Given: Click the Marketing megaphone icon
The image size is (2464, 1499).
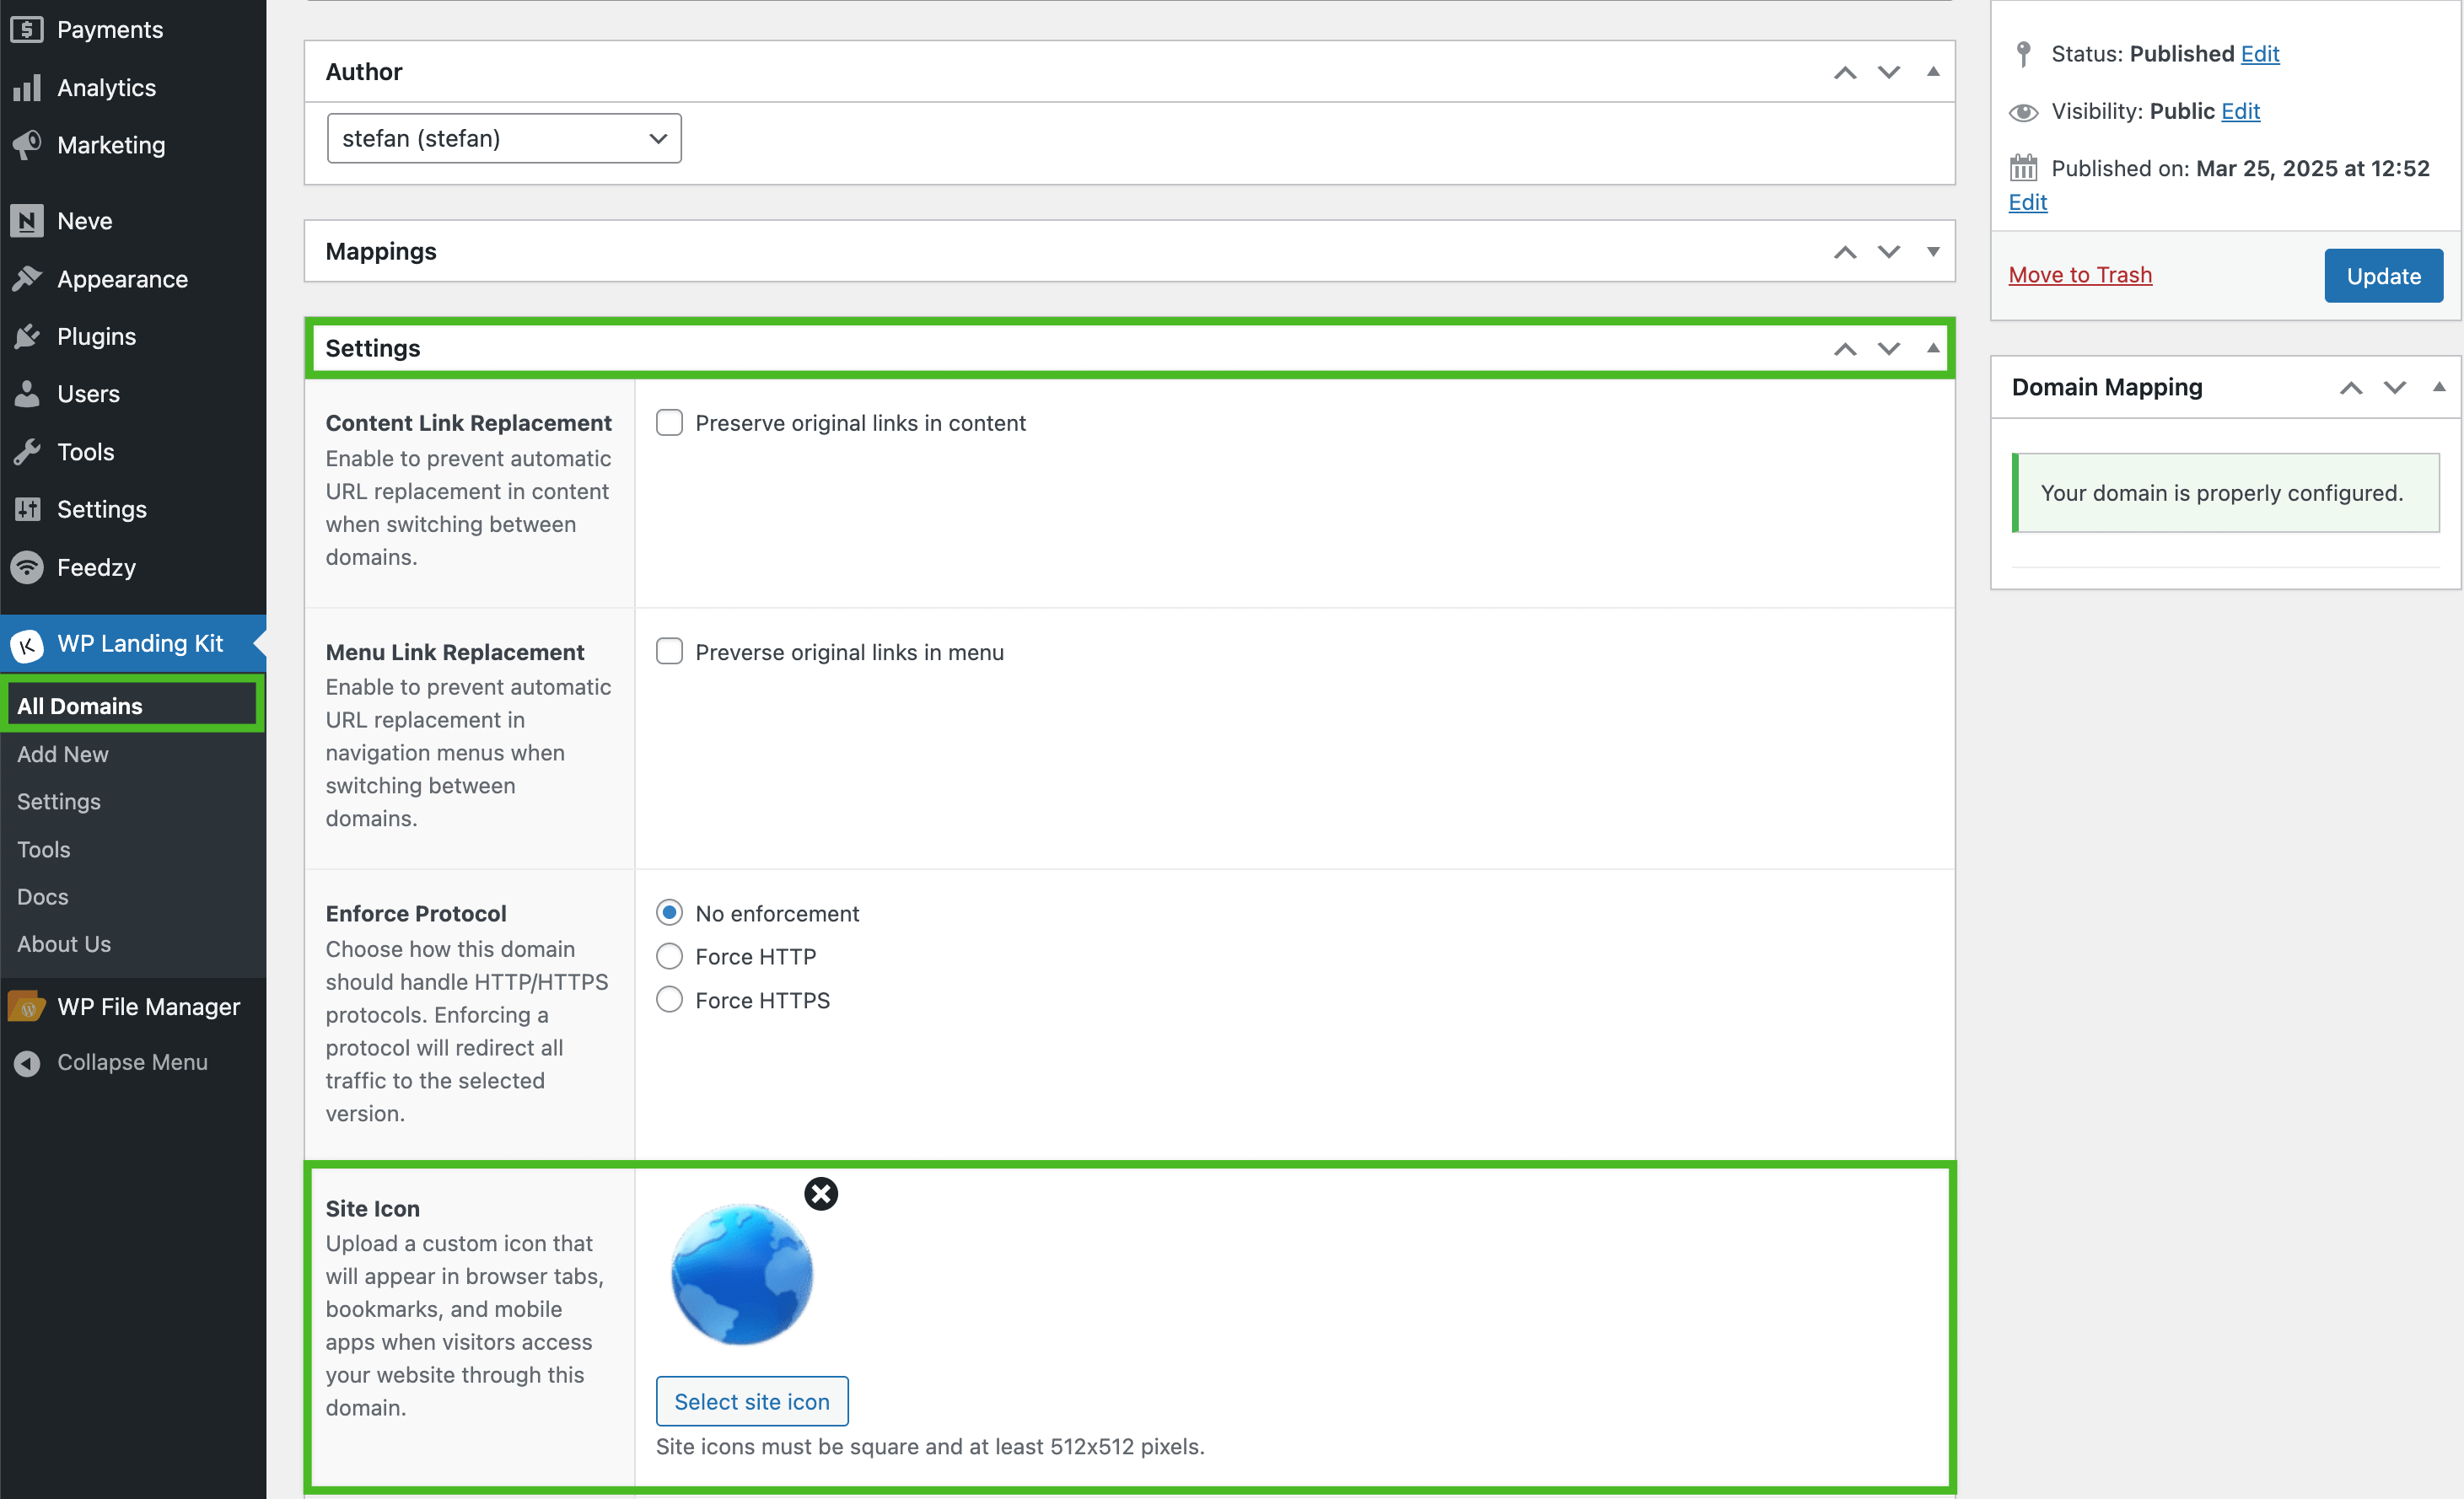Looking at the screenshot, I should point(27,145).
